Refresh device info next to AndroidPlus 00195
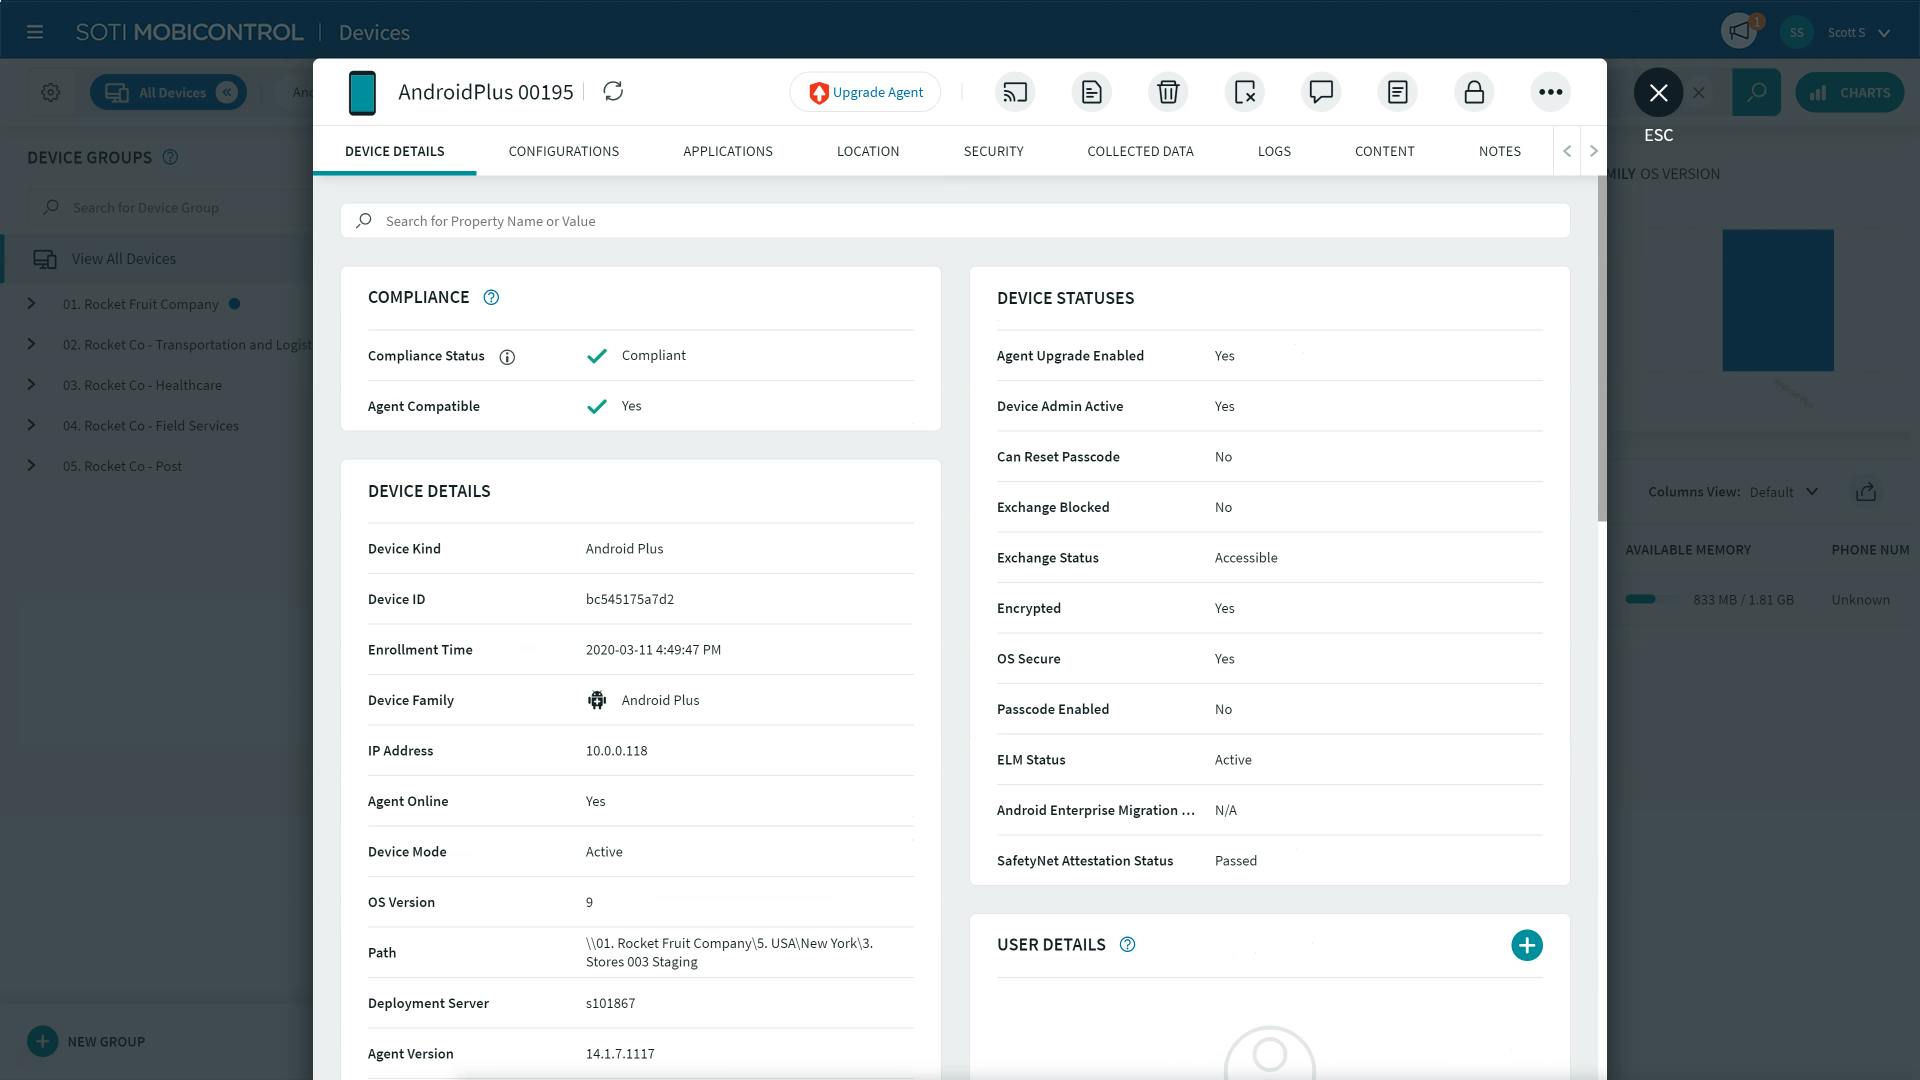The width and height of the screenshot is (1920, 1080). click(x=613, y=91)
